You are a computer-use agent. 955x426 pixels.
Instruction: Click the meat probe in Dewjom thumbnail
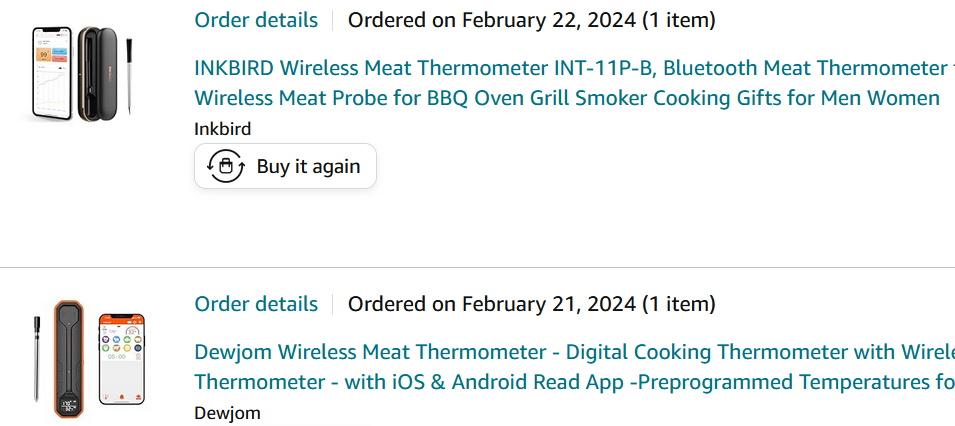pyautogui.click(x=37, y=358)
